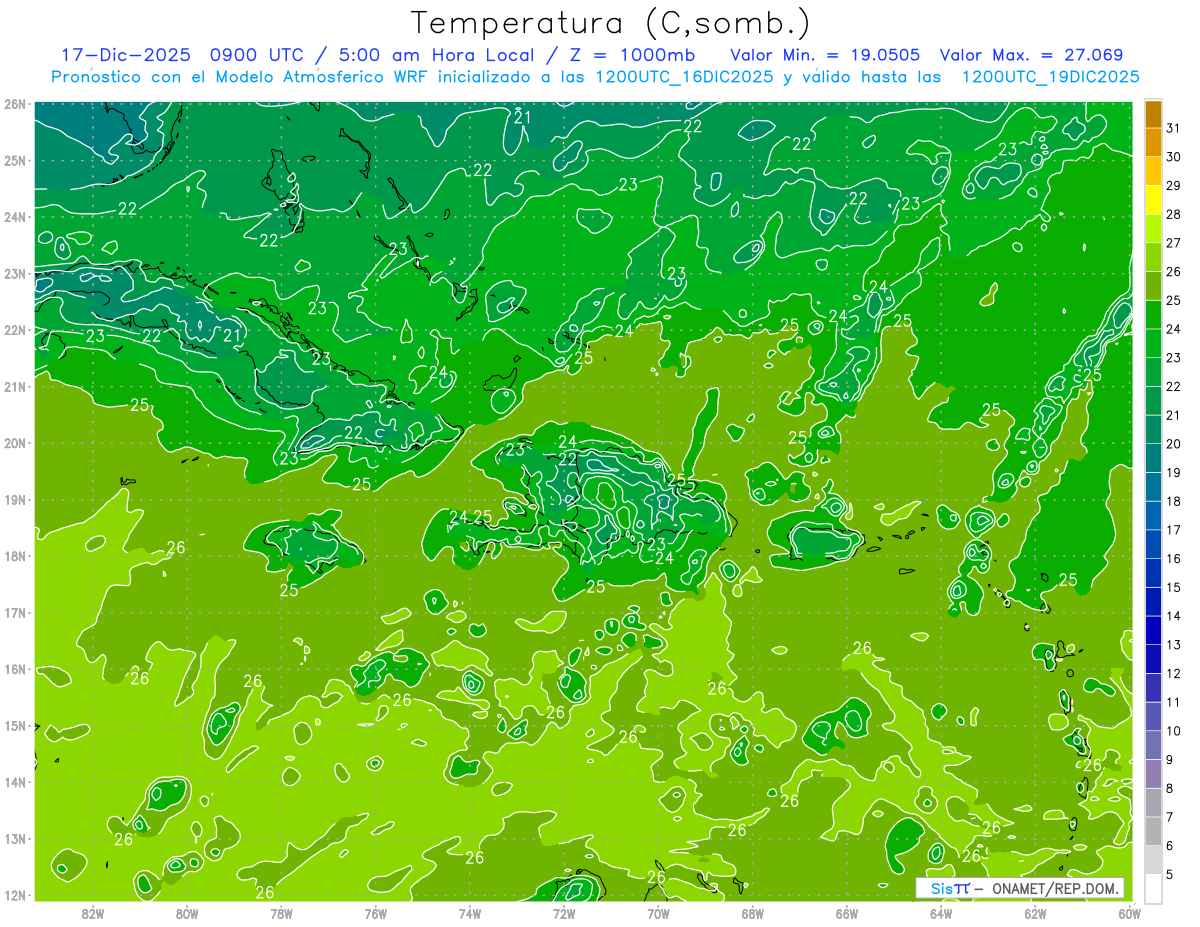
Task: Pick the green swatch between legend 24 and 25
Action: (x=1153, y=315)
